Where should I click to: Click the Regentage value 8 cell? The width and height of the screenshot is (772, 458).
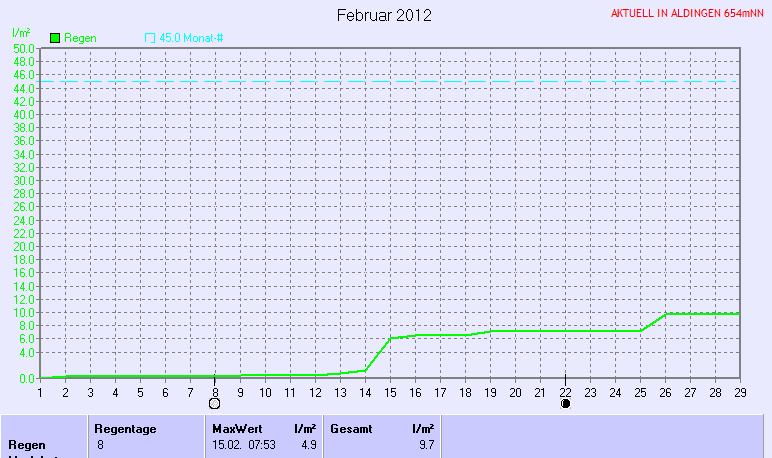point(100,443)
